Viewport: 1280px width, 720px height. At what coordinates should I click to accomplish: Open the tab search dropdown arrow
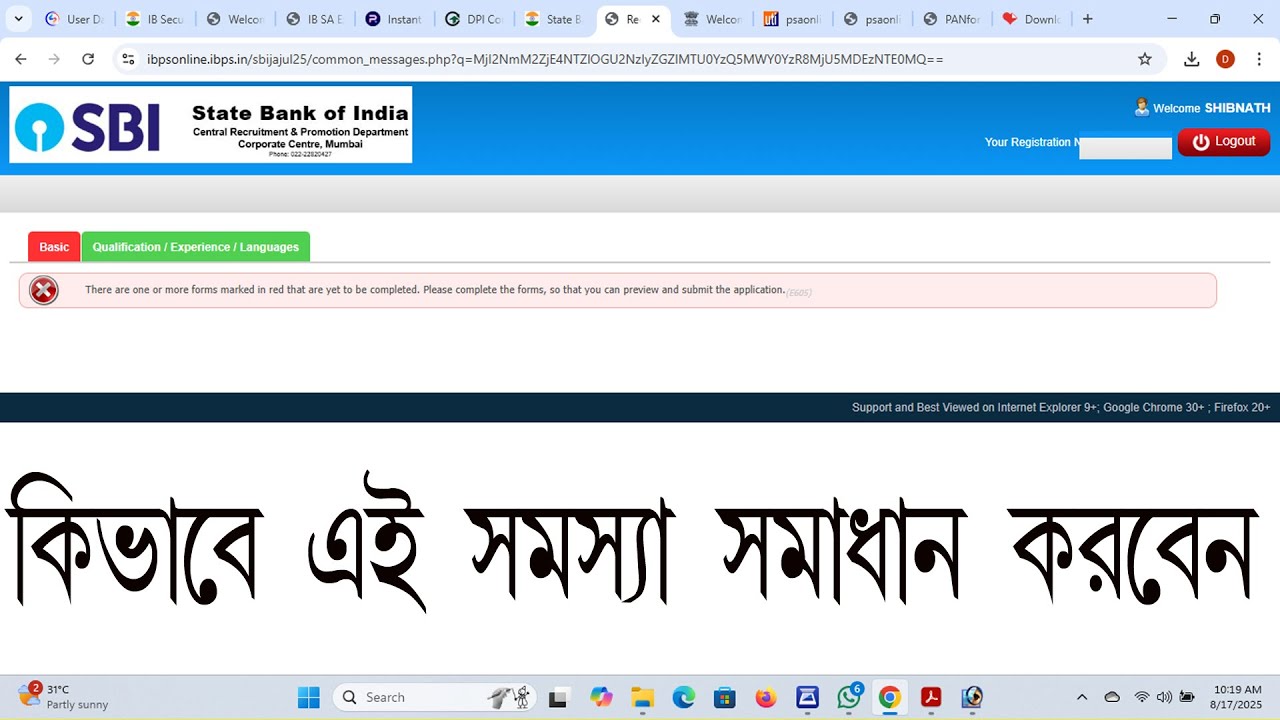(18, 19)
